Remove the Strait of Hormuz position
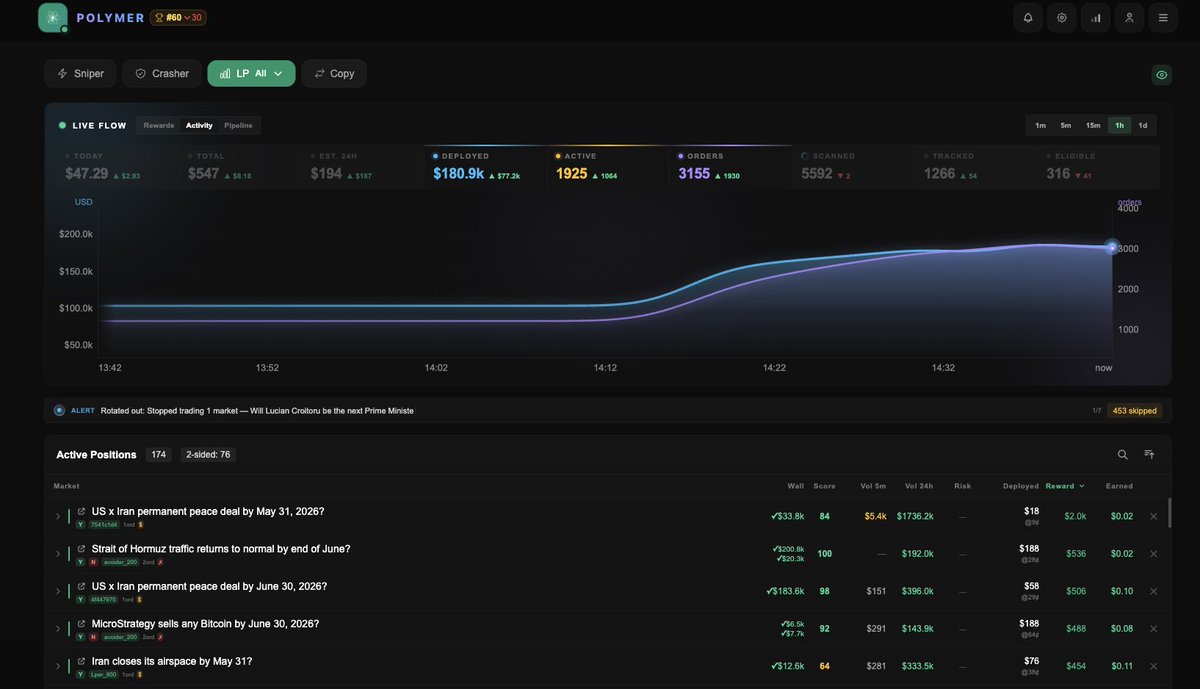The width and height of the screenshot is (1200, 689). coord(1153,554)
